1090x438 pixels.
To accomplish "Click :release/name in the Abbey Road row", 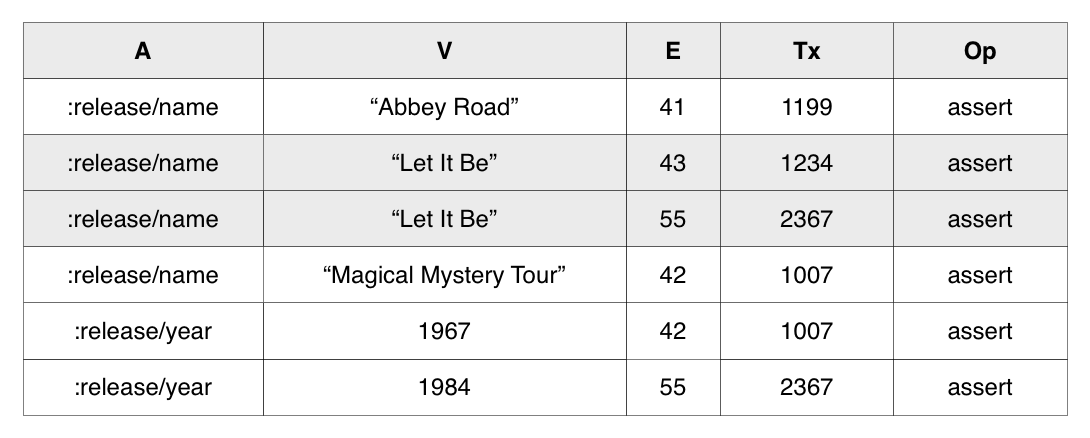I will (143, 107).
